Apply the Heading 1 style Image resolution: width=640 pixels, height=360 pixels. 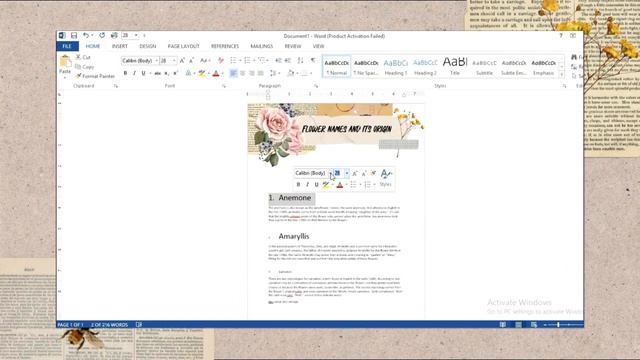396,67
